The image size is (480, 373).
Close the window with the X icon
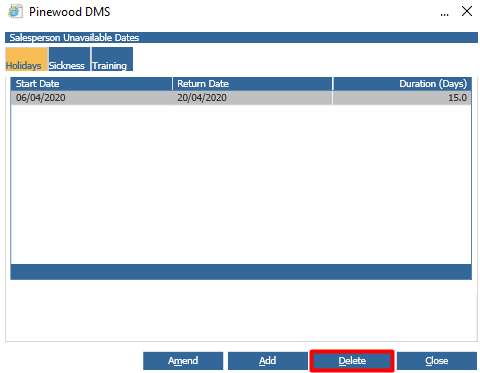tap(467, 11)
